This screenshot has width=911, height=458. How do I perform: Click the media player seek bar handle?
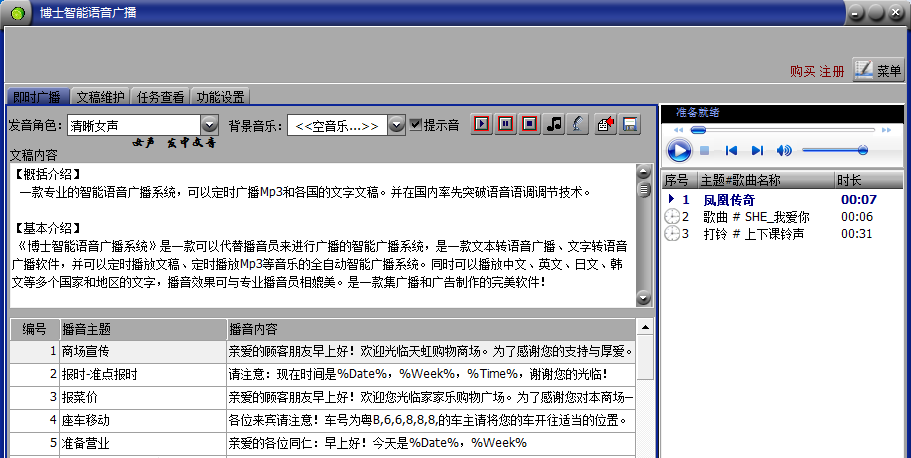(x=698, y=130)
